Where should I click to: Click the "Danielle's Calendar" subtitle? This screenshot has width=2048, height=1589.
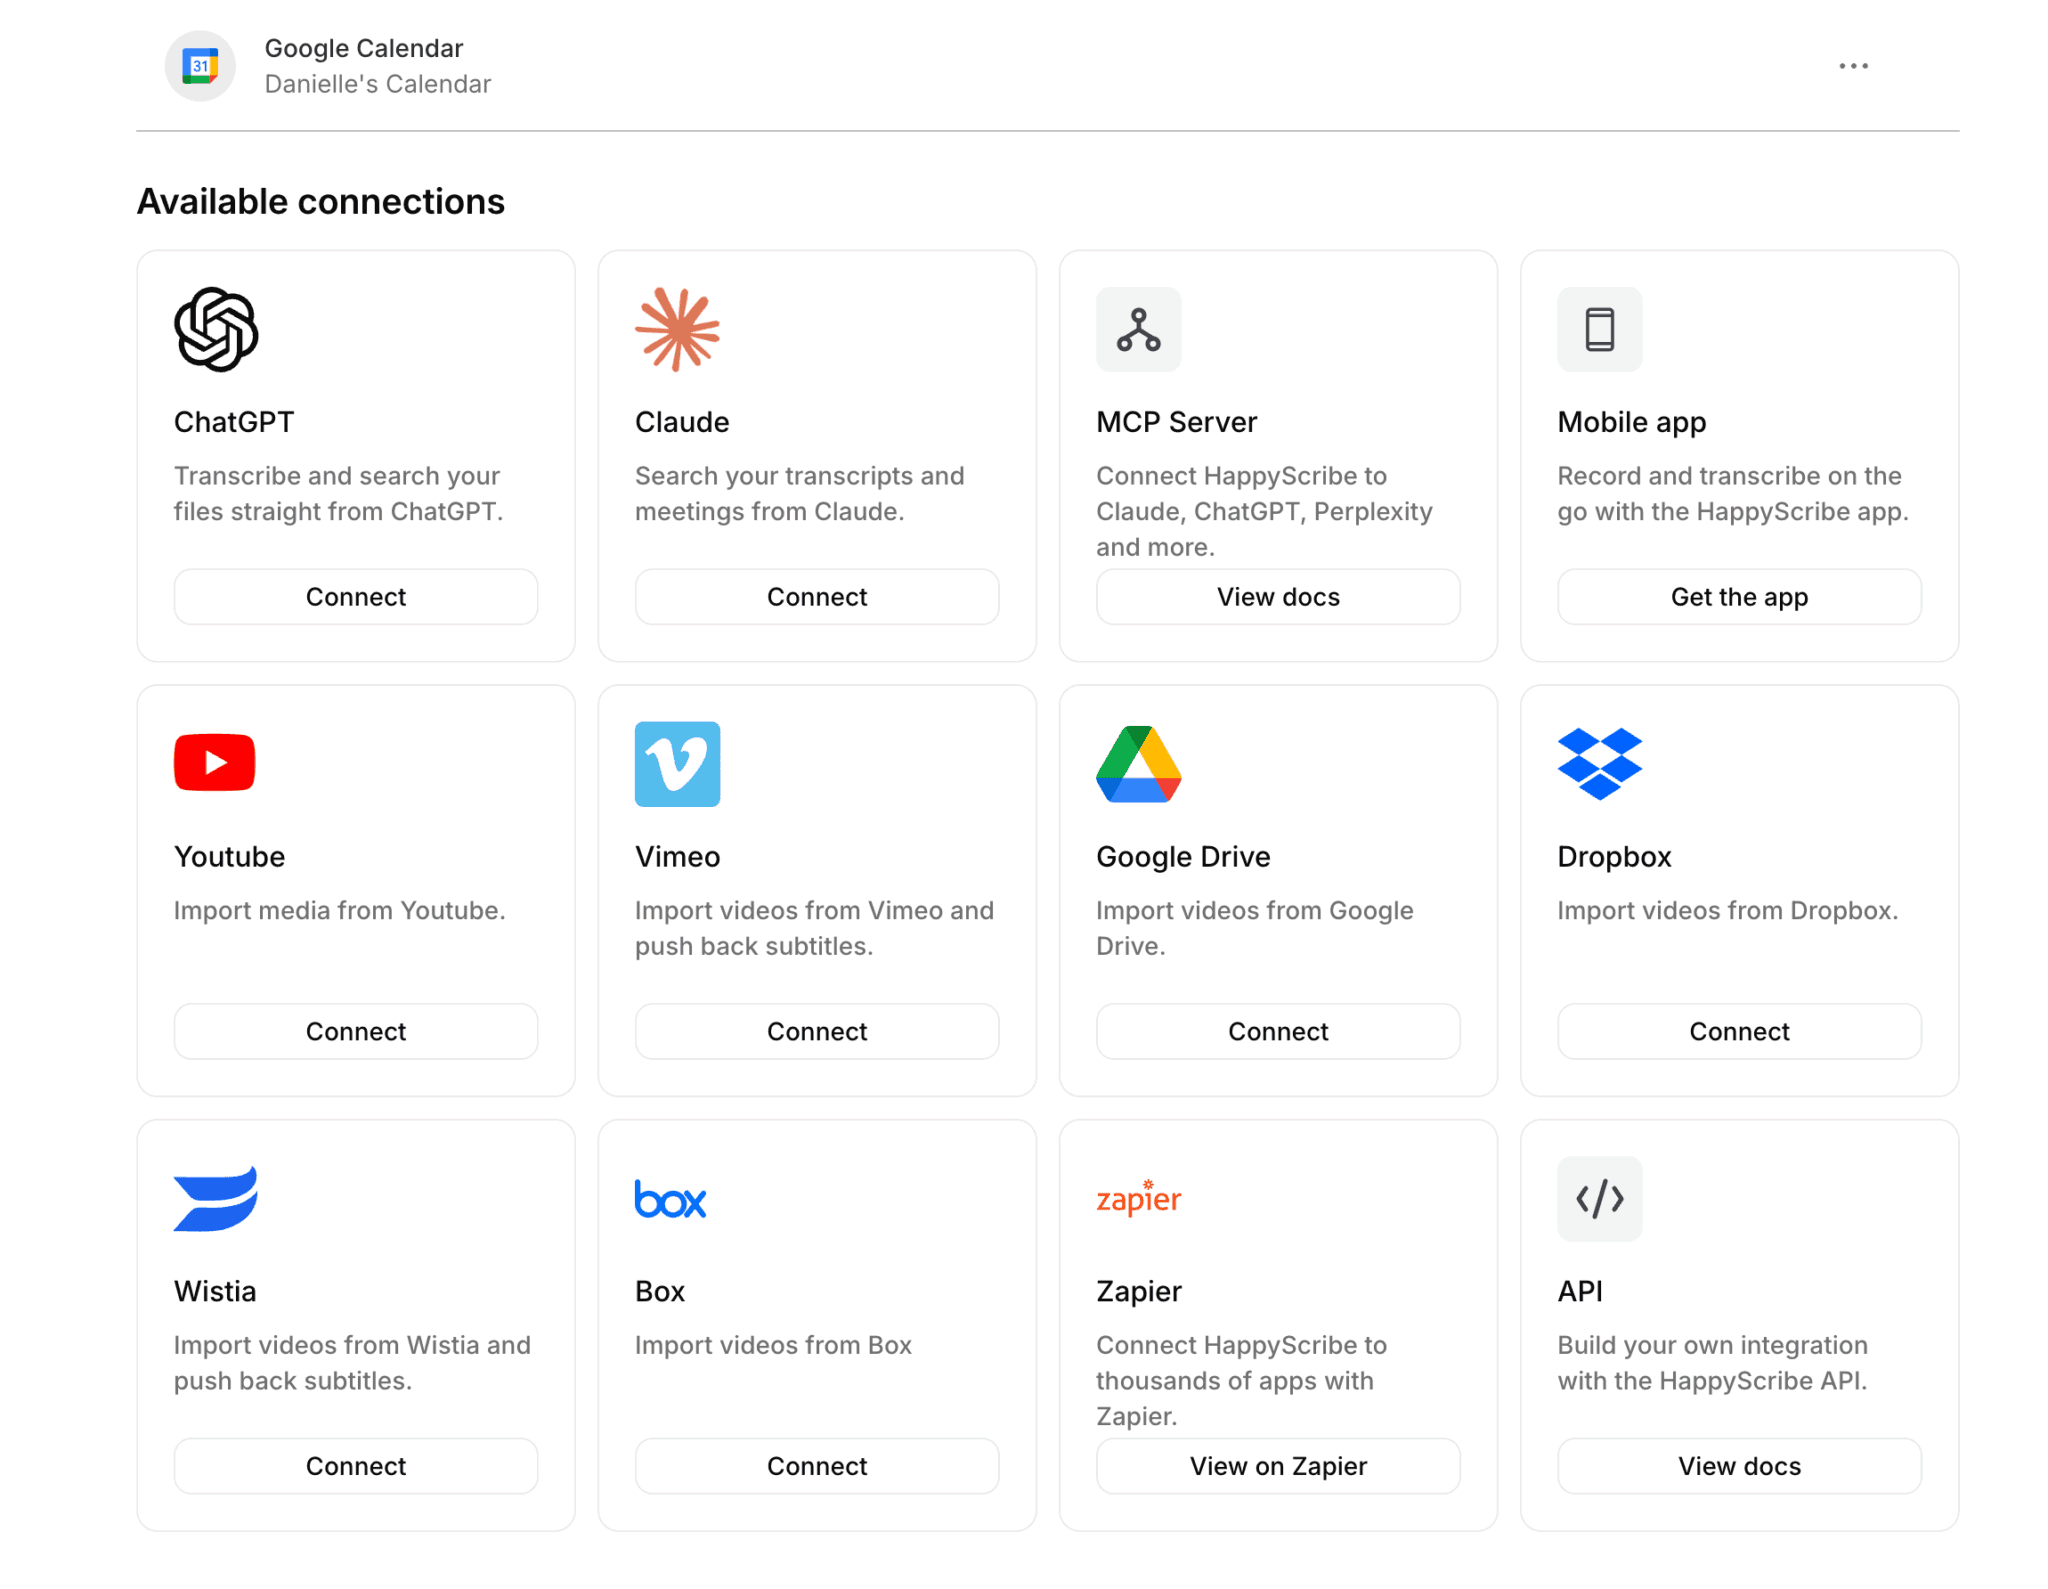[378, 84]
